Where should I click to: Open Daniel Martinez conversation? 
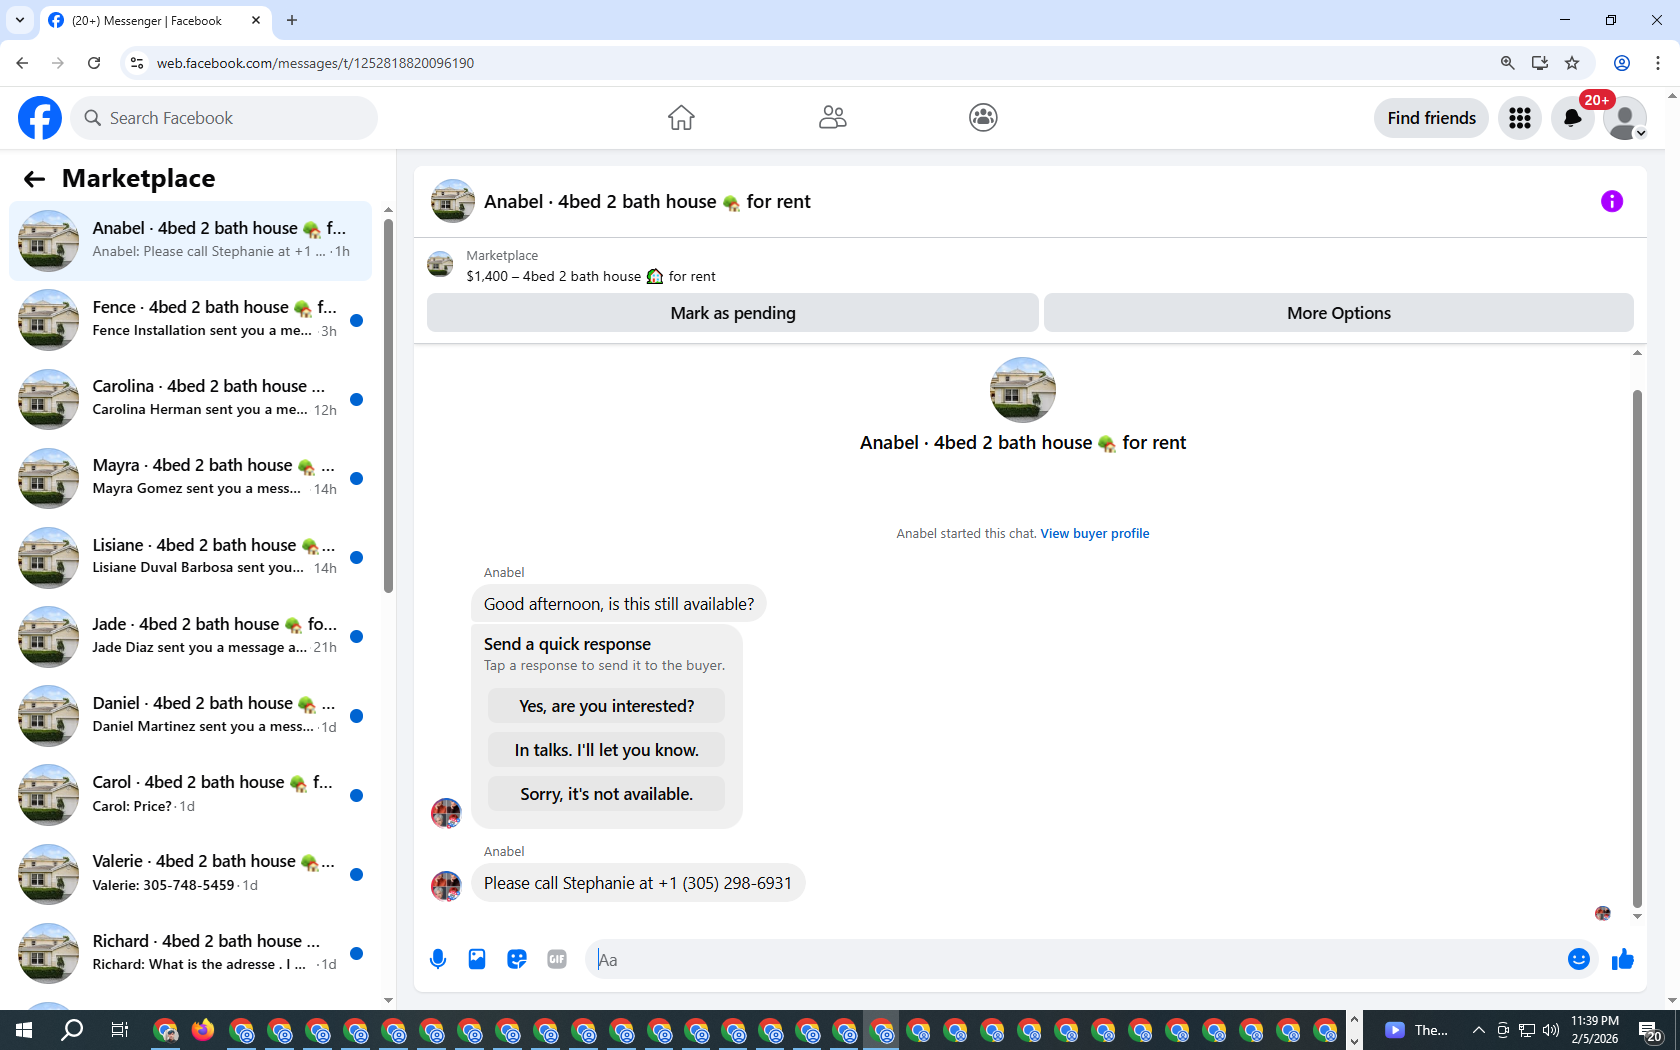(x=190, y=716)
